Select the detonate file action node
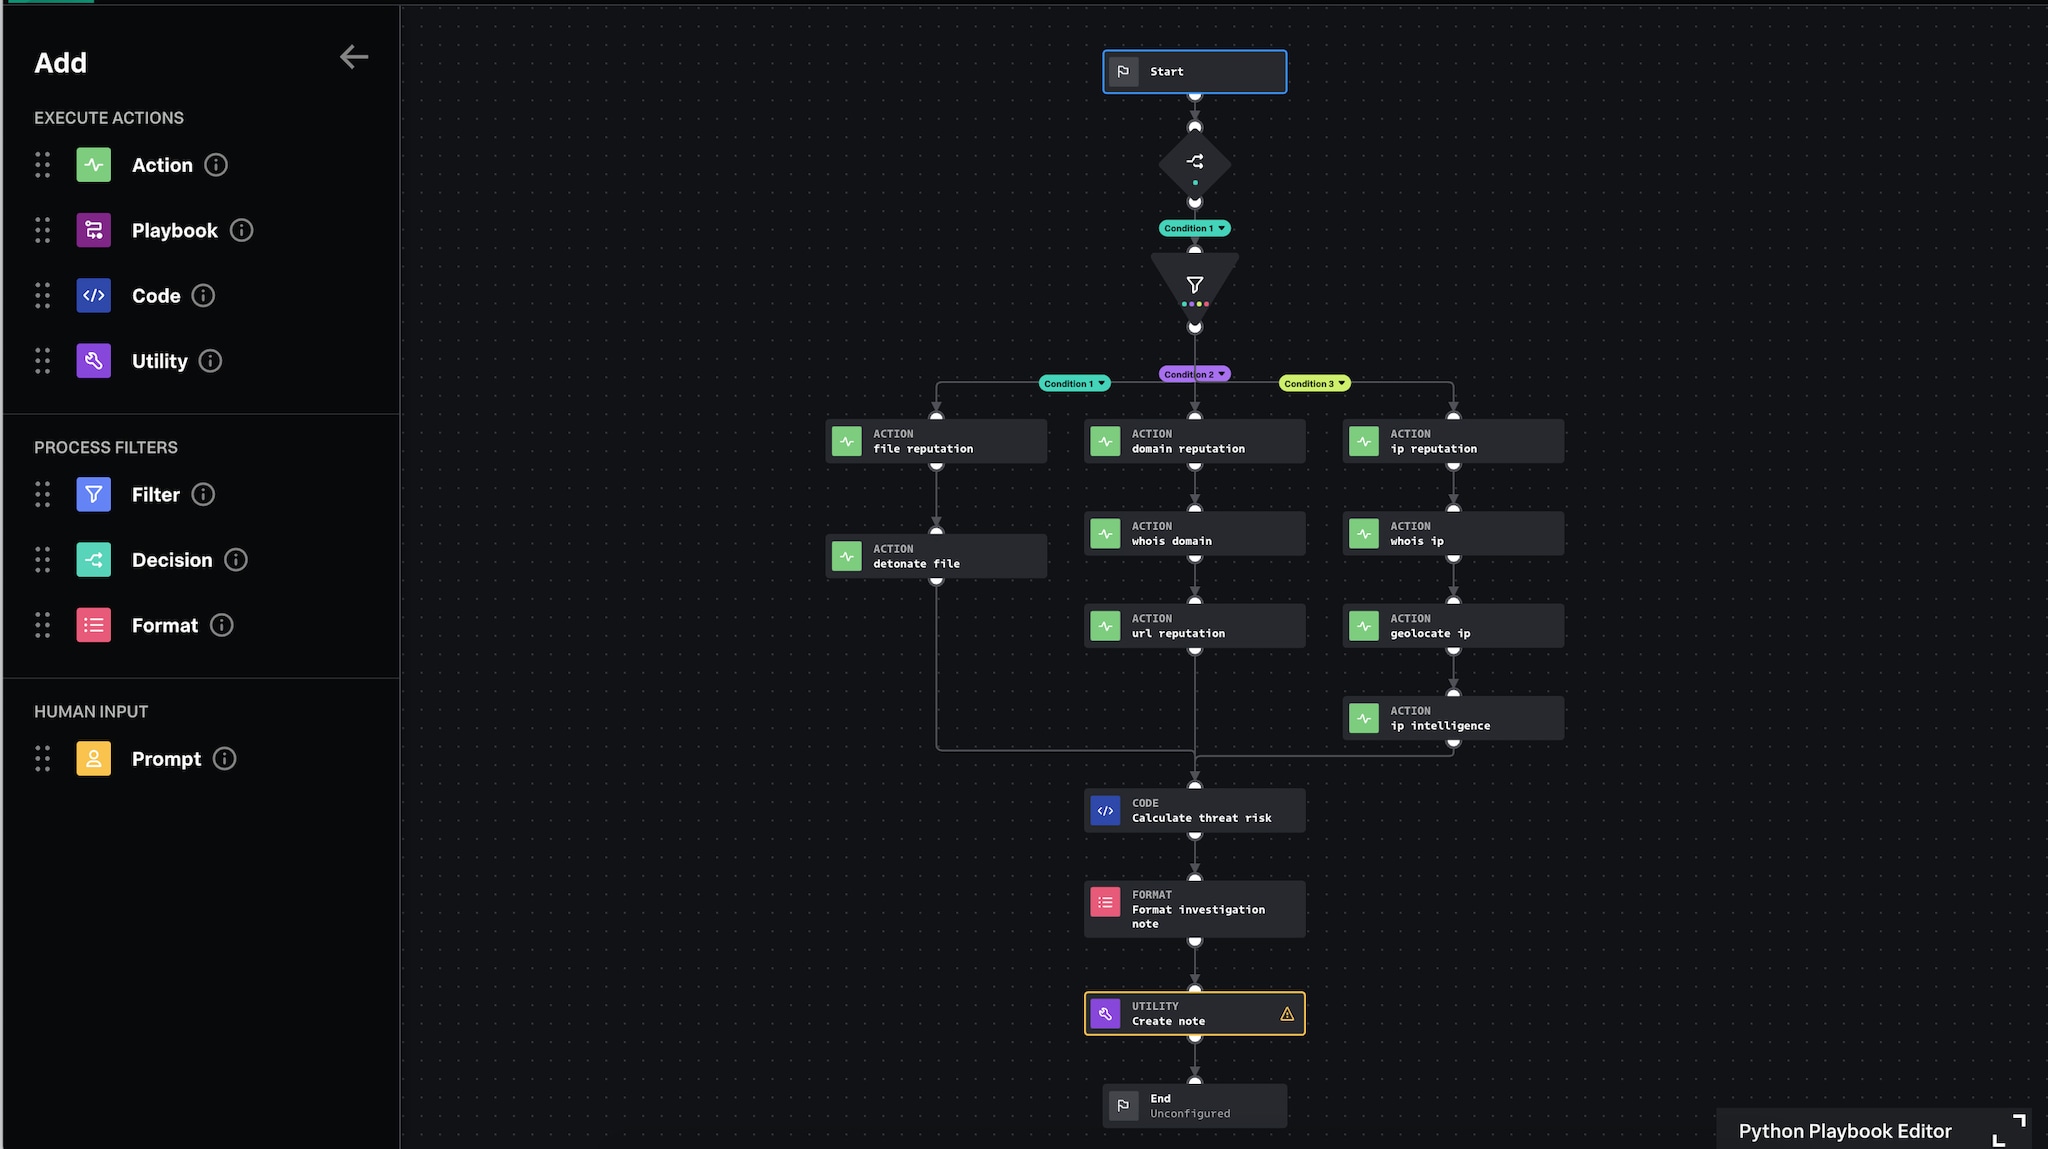 click(936, 556)
